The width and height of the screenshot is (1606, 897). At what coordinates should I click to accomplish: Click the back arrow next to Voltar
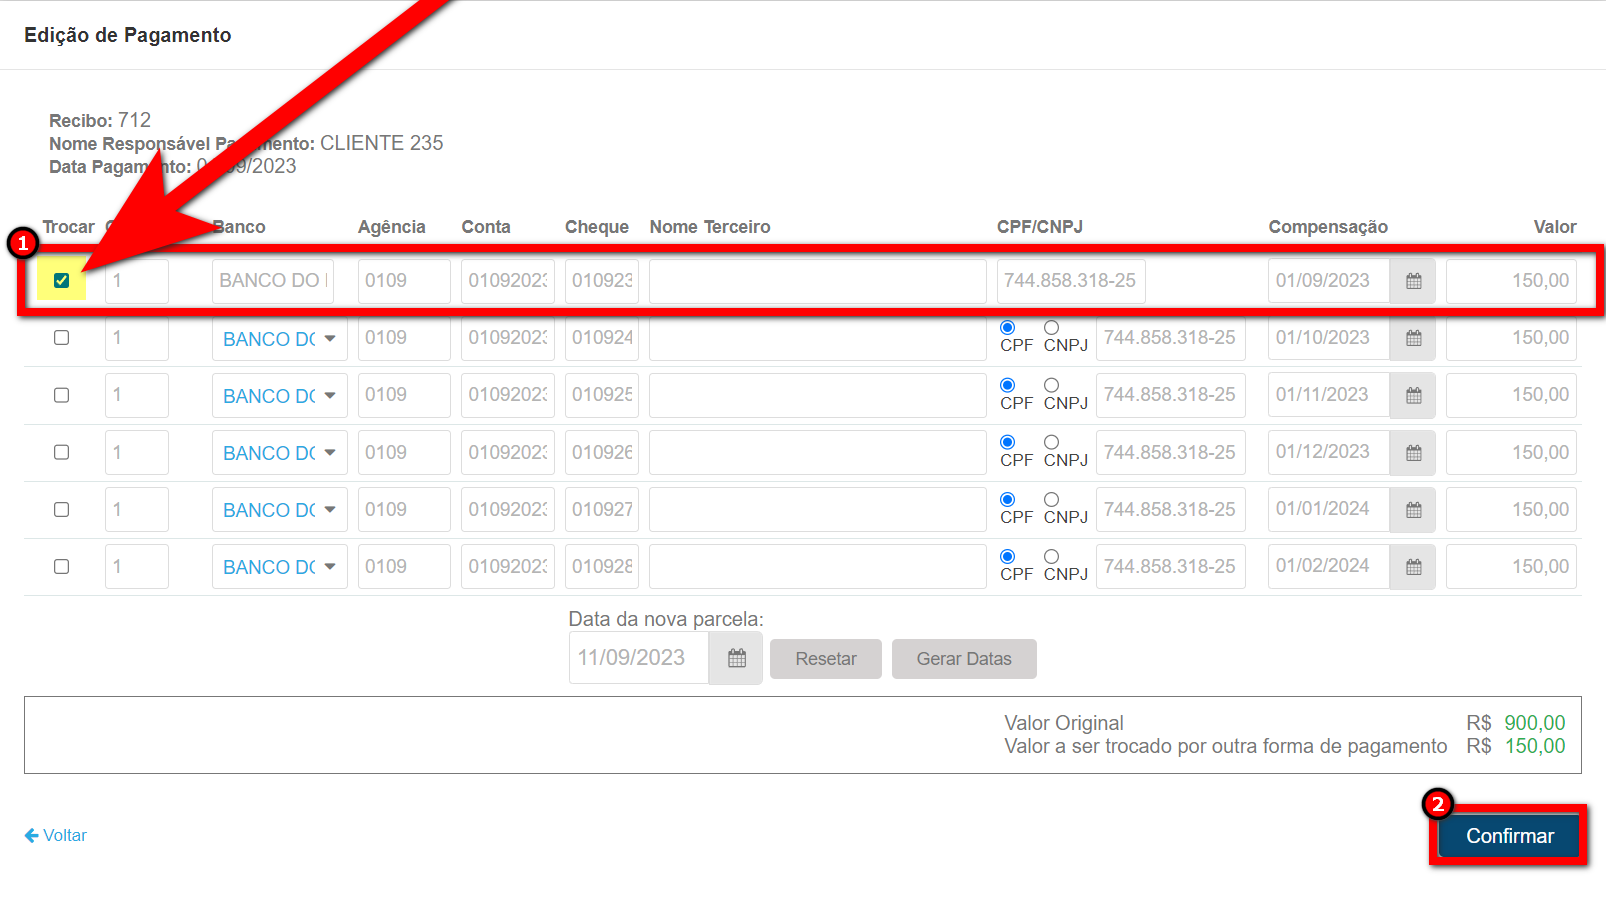coord(32,835)
